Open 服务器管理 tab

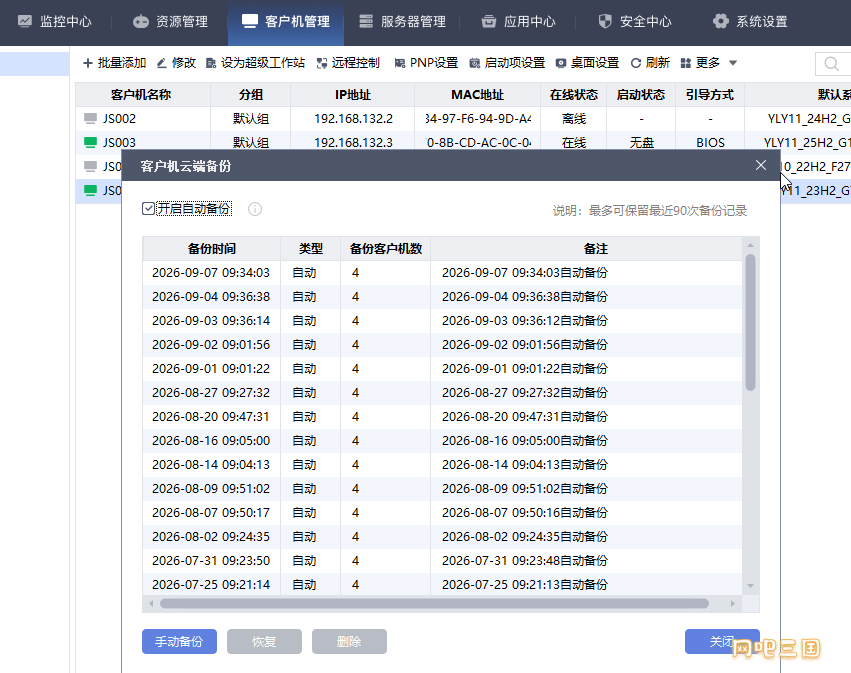pos(402,22)
